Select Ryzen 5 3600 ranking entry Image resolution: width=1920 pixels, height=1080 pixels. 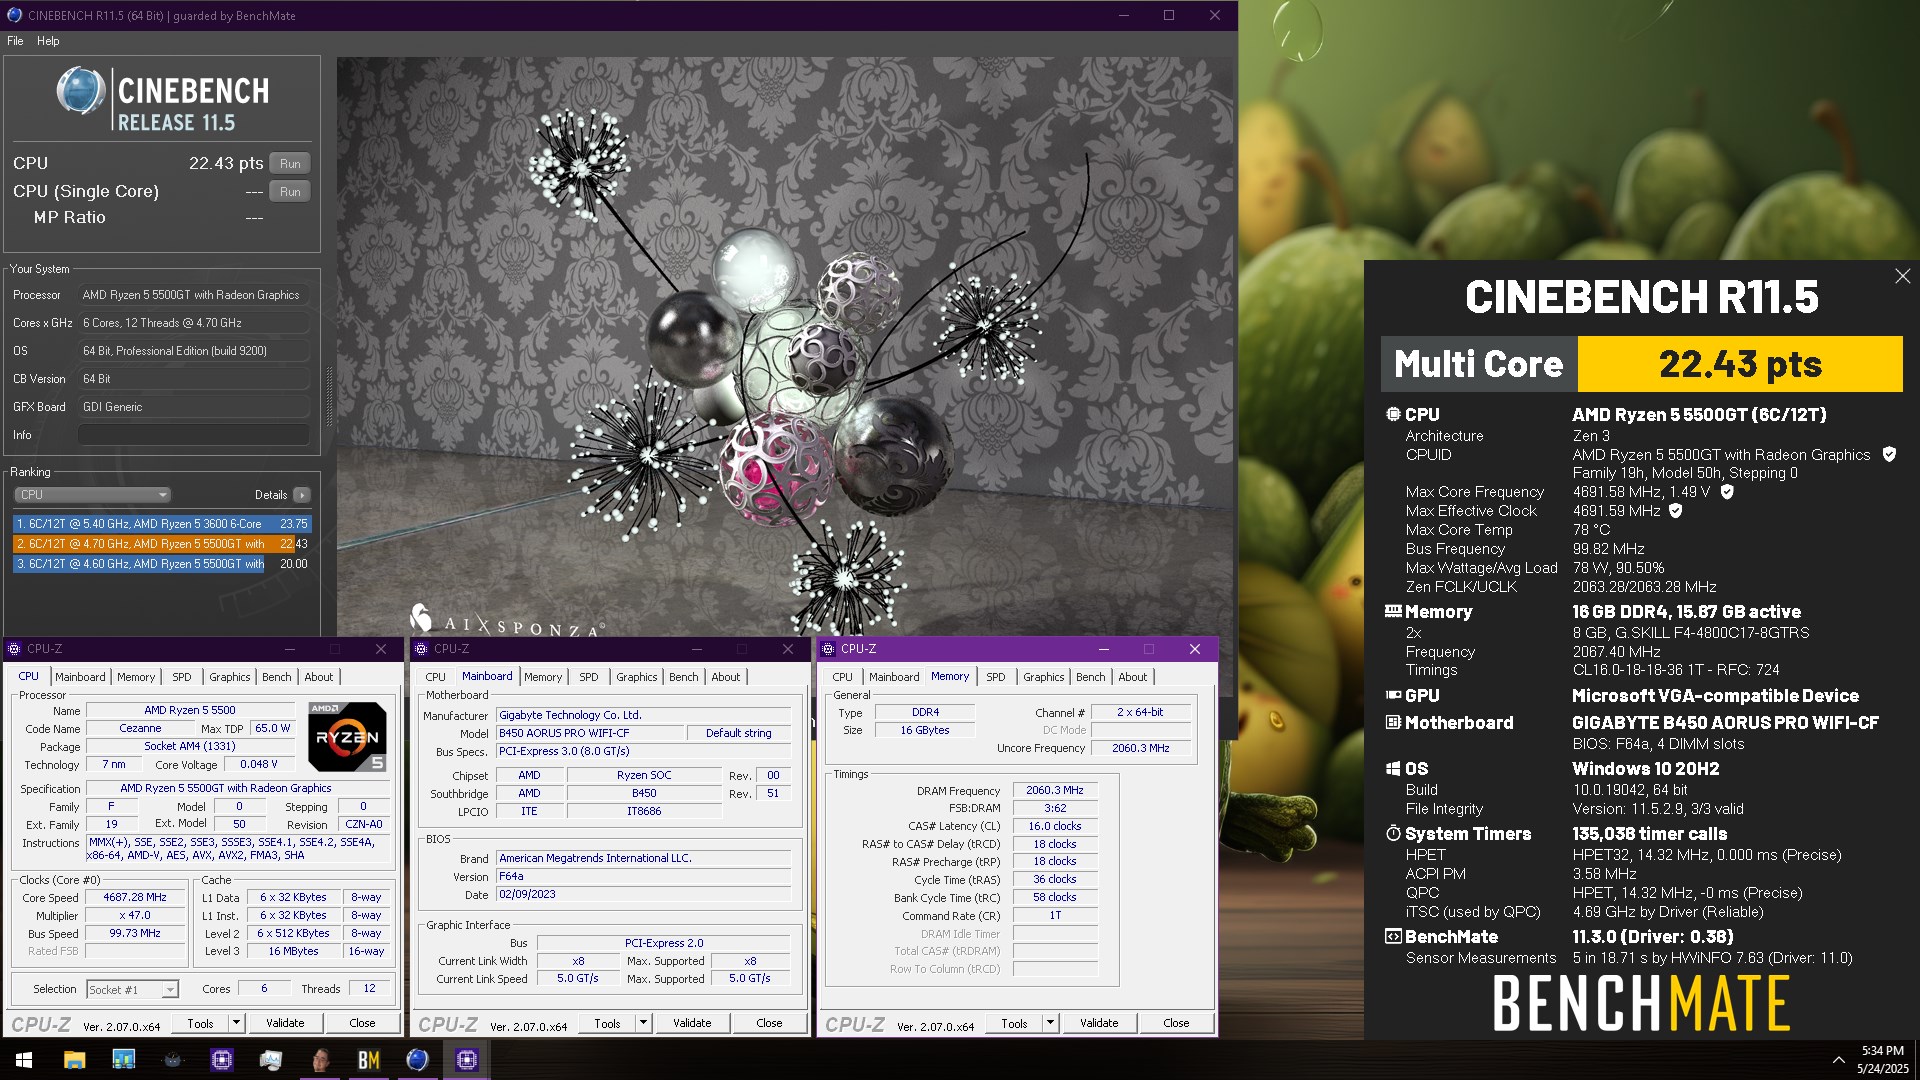click(162, 524)
